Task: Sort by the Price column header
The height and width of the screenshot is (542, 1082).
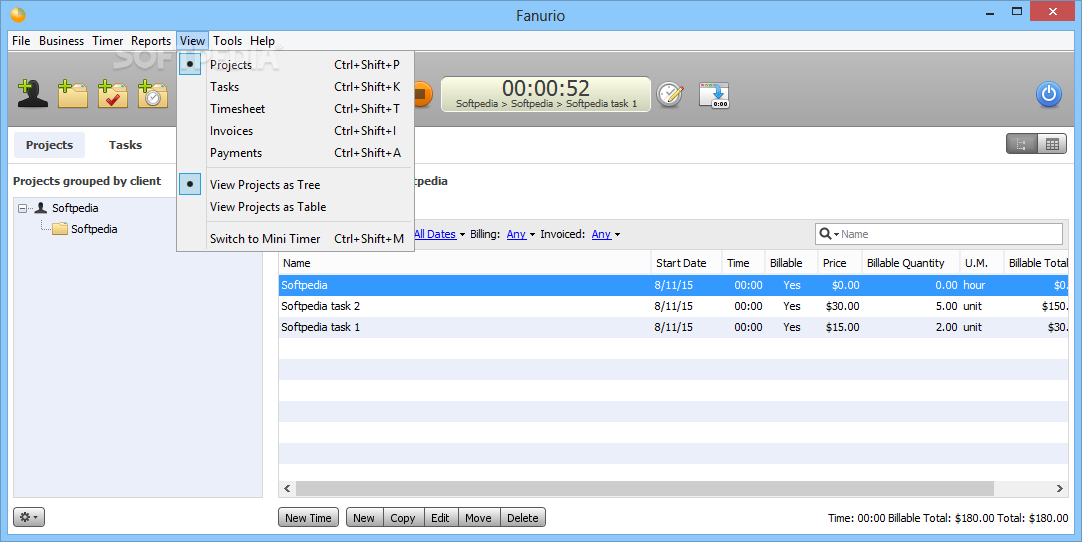Action: [839, 263]
